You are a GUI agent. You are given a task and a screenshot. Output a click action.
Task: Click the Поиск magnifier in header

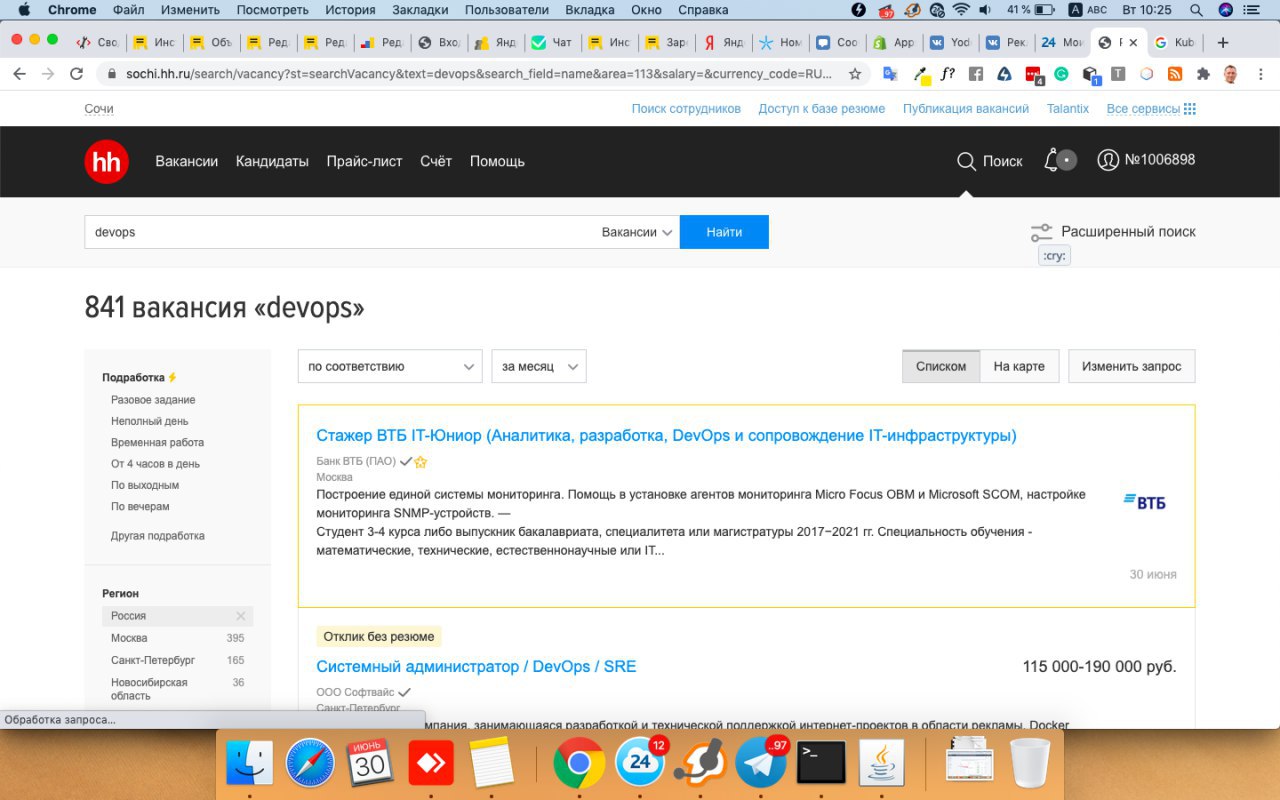coord(966,161)
